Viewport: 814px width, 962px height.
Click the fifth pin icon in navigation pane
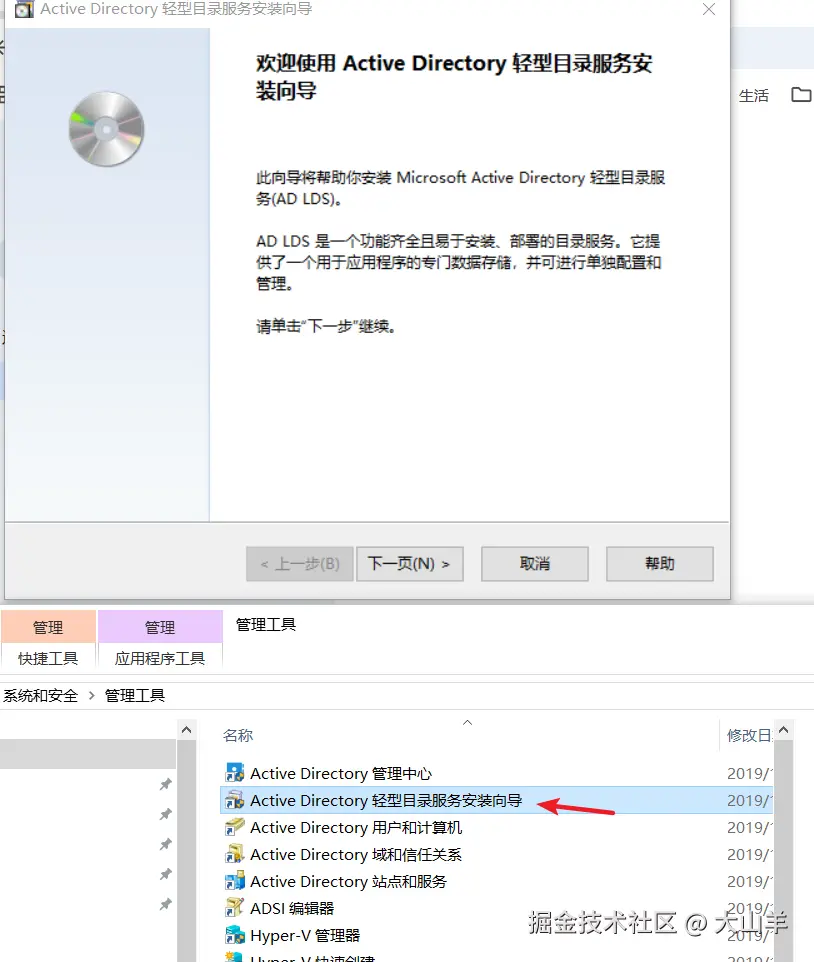pos(166,904)
